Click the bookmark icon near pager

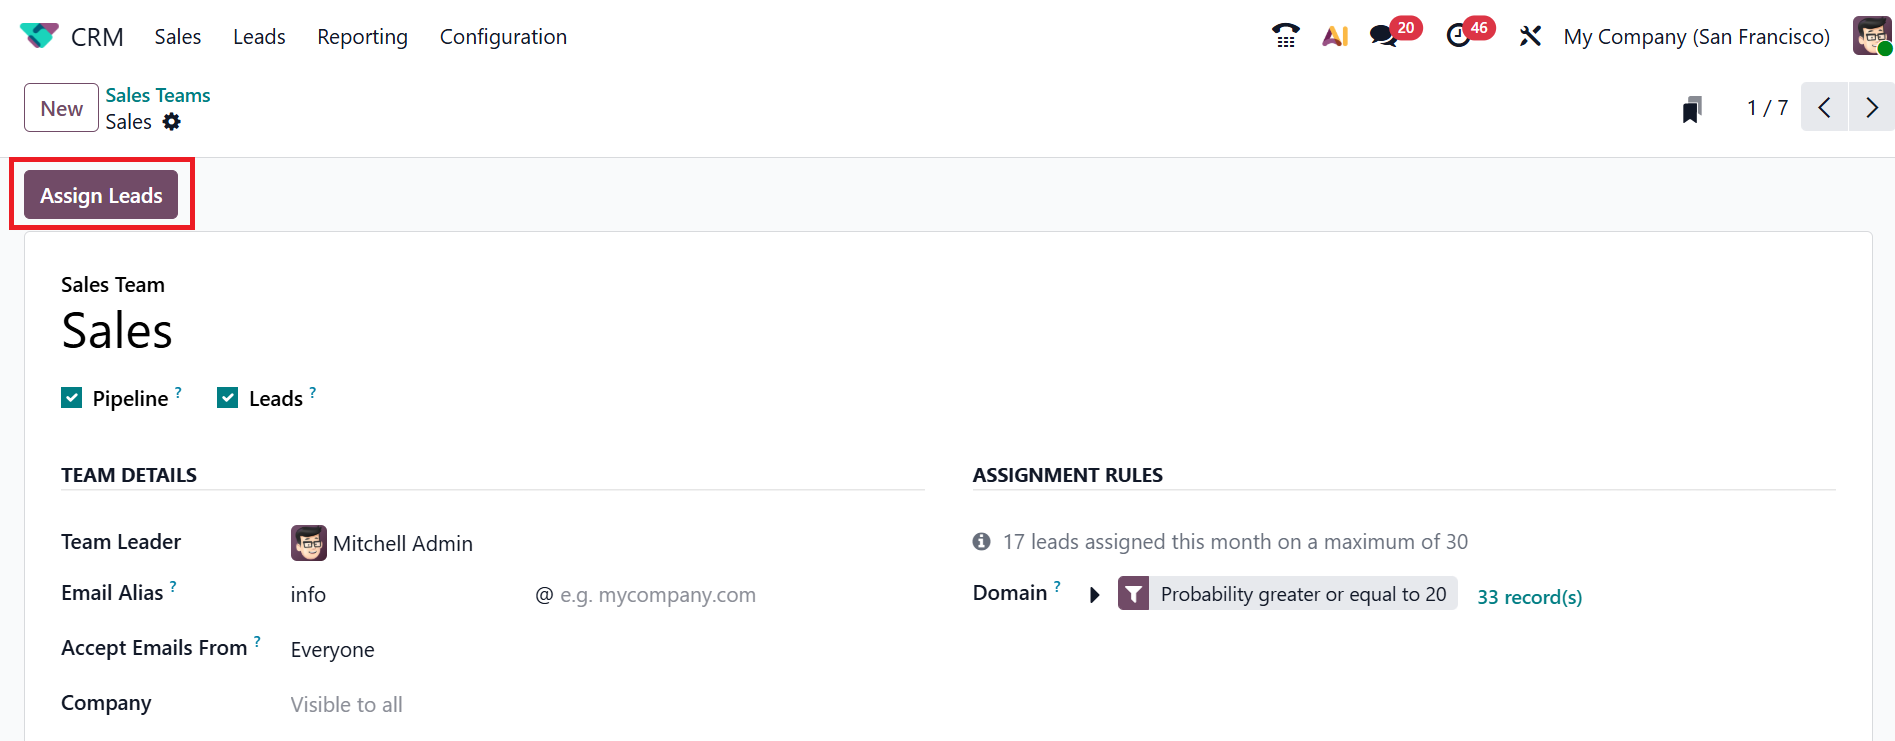(x=1692, y=109)
